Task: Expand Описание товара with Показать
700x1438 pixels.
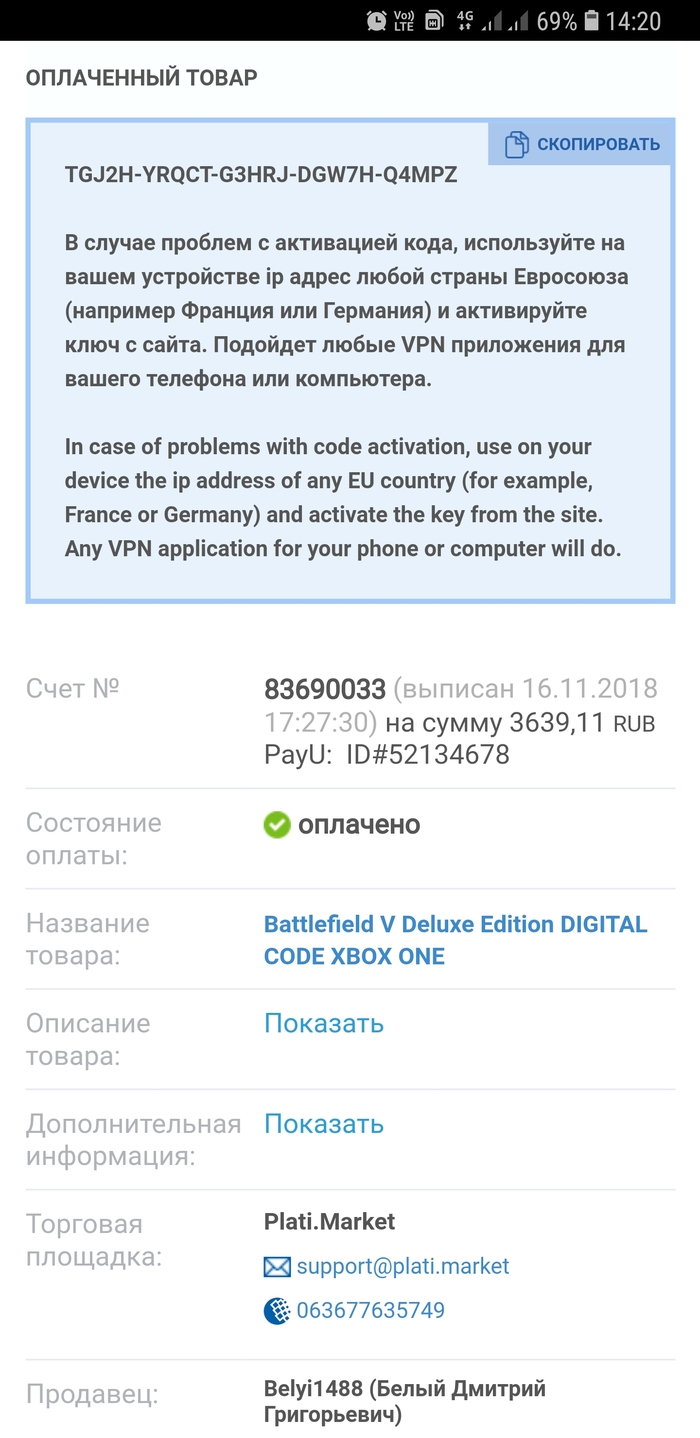Action: coord(324,1023)
